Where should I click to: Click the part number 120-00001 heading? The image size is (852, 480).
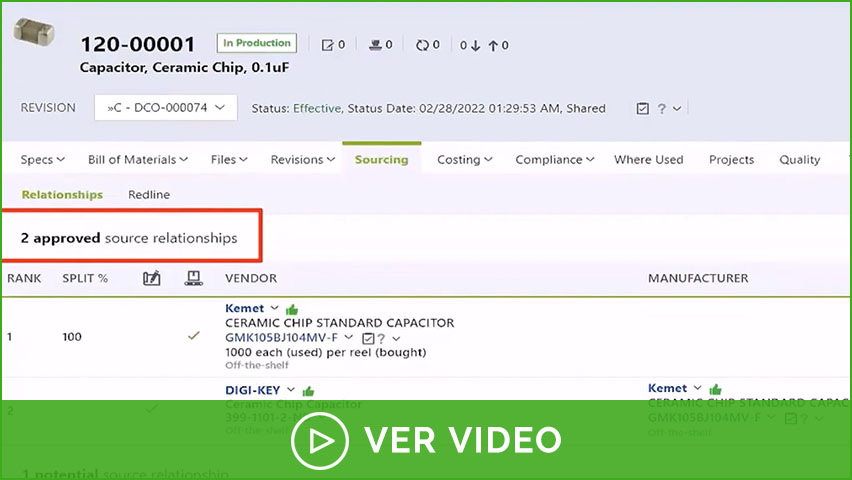click(x=137, y=45)
